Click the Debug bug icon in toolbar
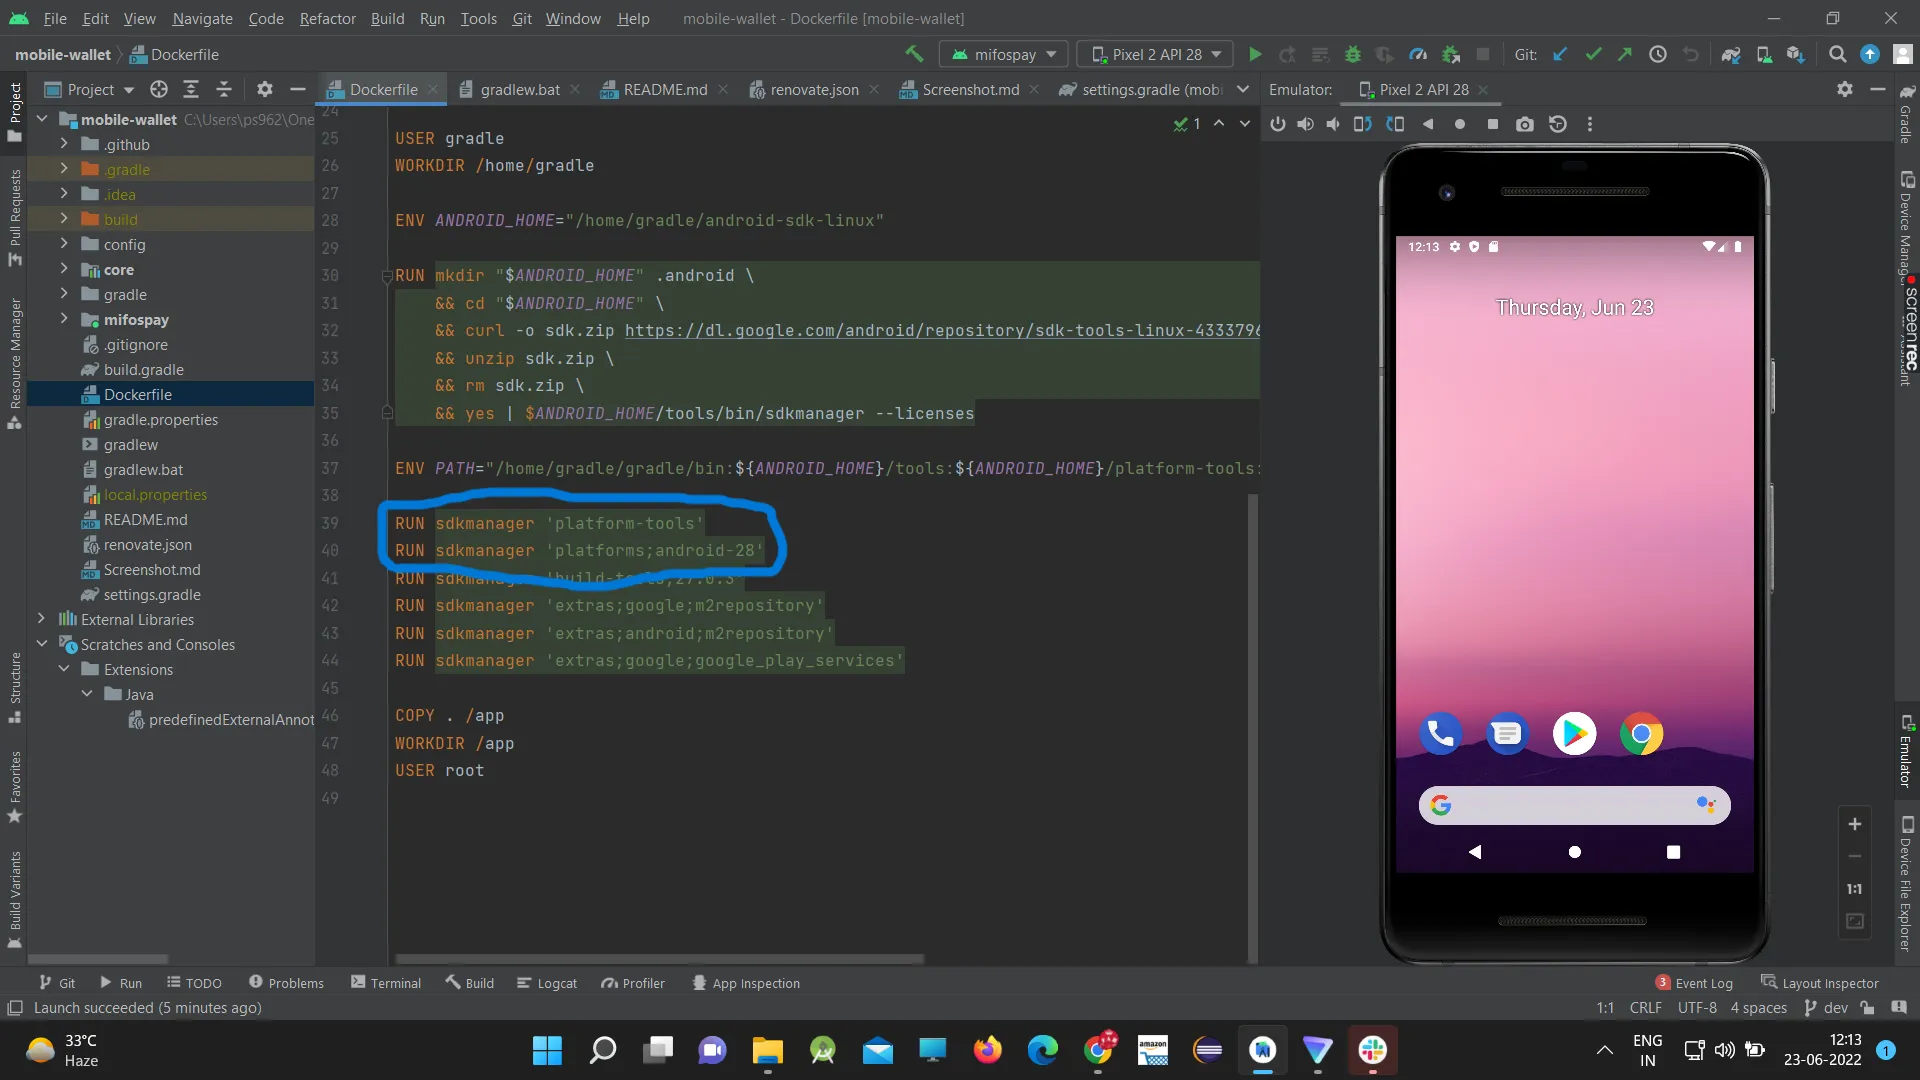This screenshot has height=1080, width=1920. click(x=1353, y=55)
